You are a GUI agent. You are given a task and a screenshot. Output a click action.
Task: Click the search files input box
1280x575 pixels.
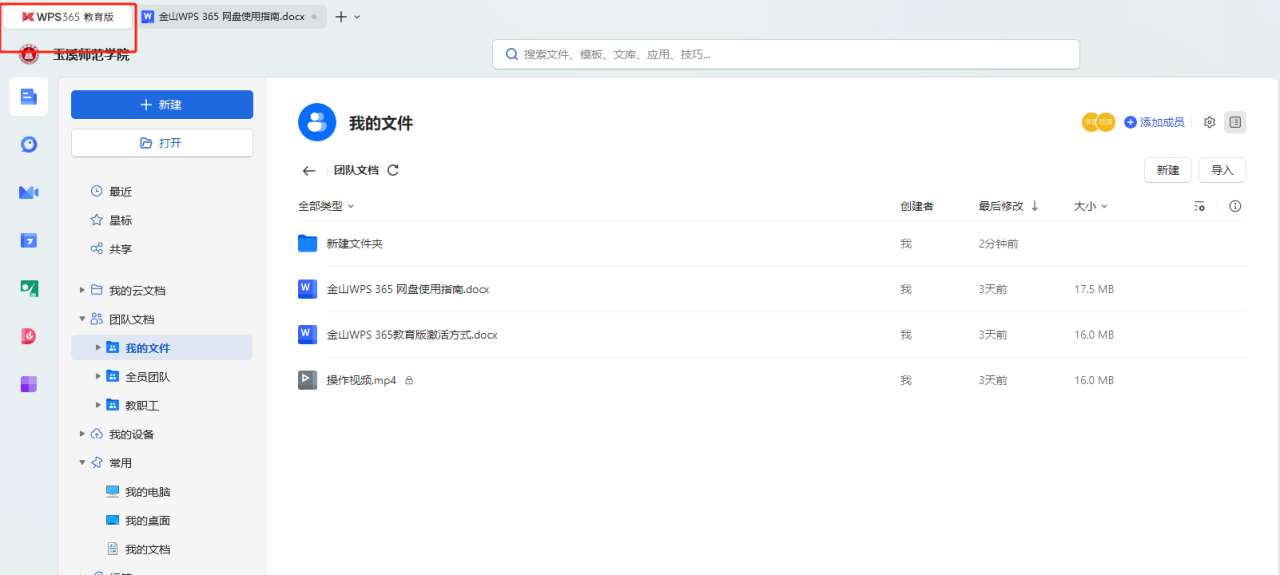[785, 54]
